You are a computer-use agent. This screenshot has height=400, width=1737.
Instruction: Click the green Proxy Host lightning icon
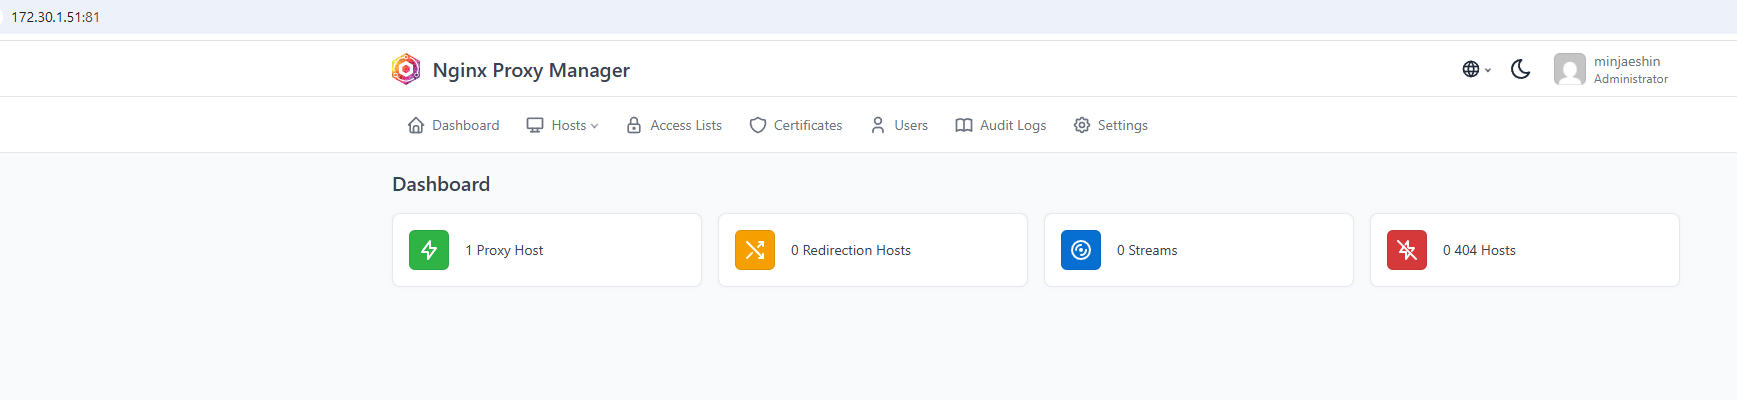(429, 250)
